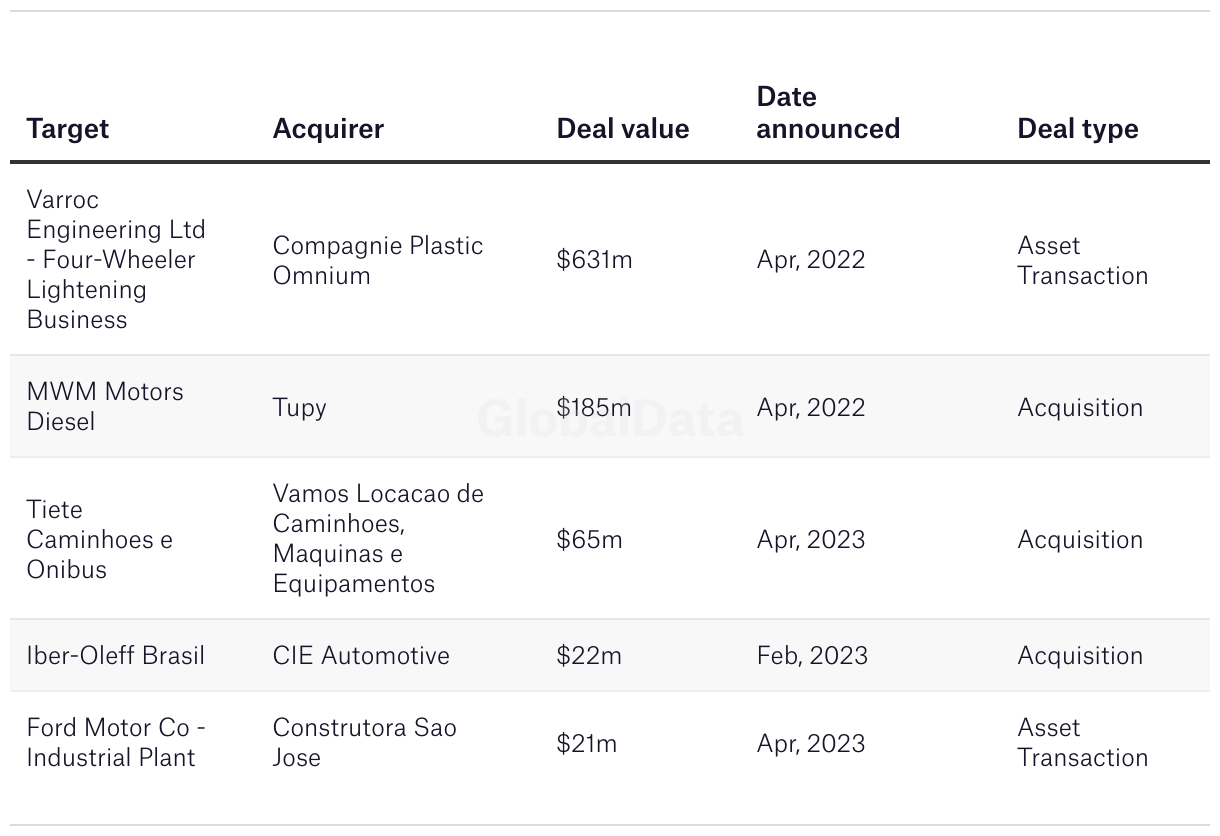Click the Iber-Oleff Brasil target
The height and width of the screenshot is (836, 1220).
116,655
